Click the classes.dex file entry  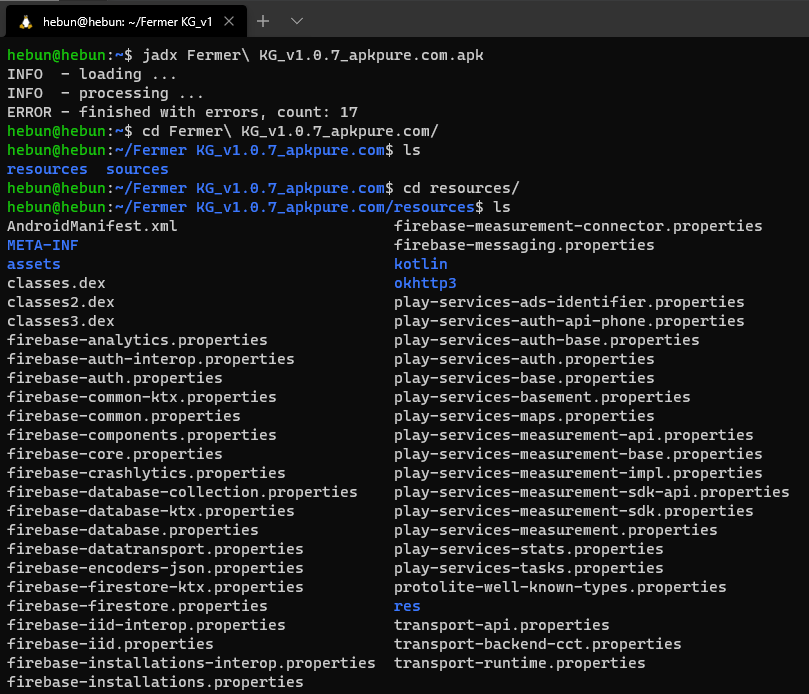(x=56, y=283)
